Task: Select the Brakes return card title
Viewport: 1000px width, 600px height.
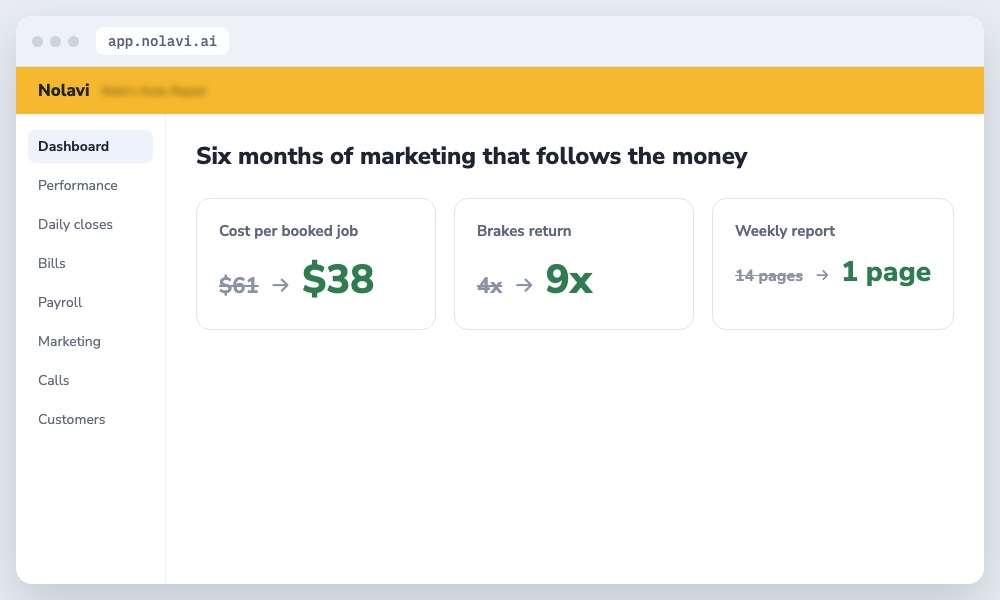Action: [x=524, y=231]
